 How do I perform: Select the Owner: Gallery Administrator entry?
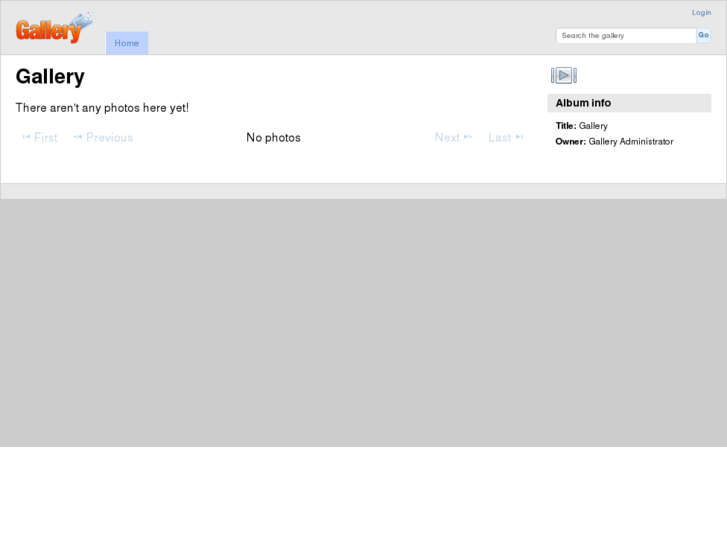tap(614, 141)
